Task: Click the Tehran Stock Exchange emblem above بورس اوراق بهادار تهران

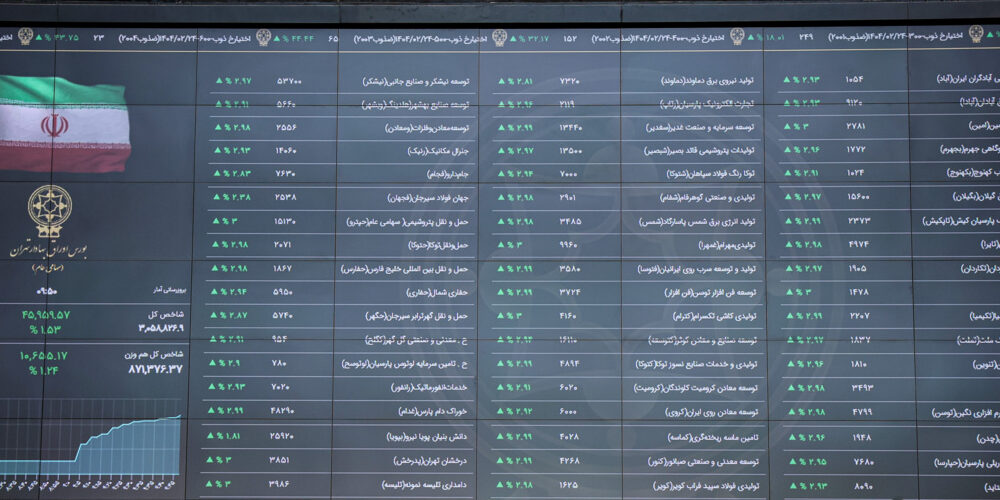Action: pyautogui.click(x=50, y=212)
